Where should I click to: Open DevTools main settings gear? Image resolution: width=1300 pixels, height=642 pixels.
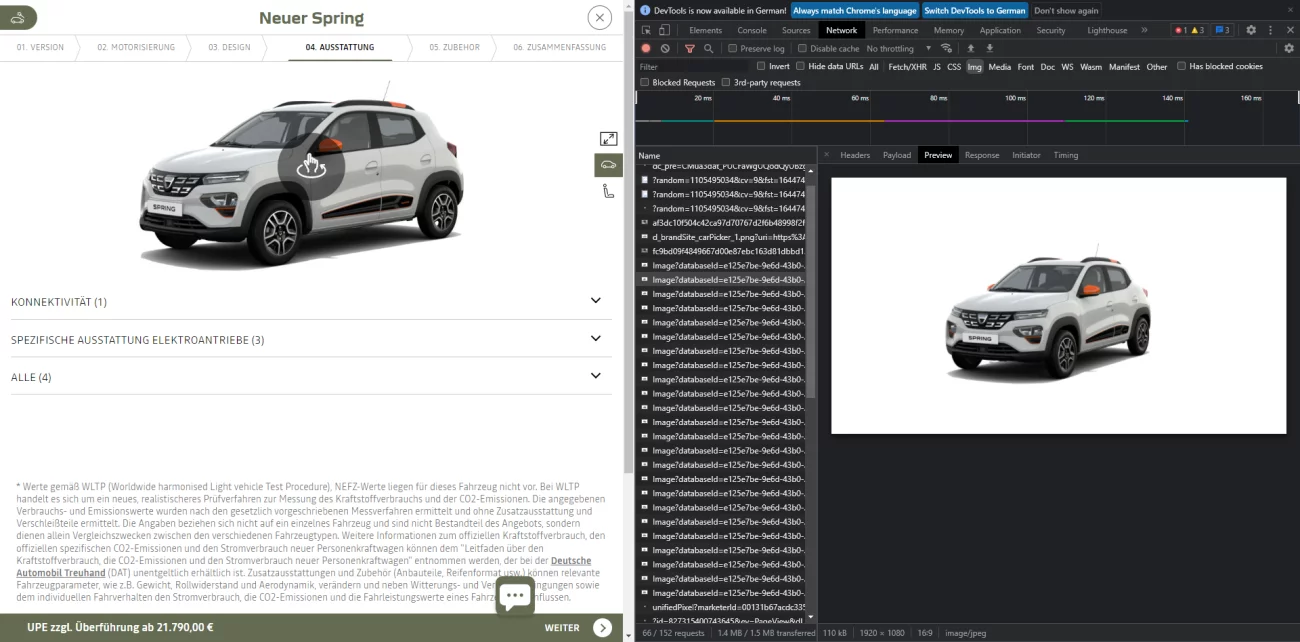[x=1251, y=30]
